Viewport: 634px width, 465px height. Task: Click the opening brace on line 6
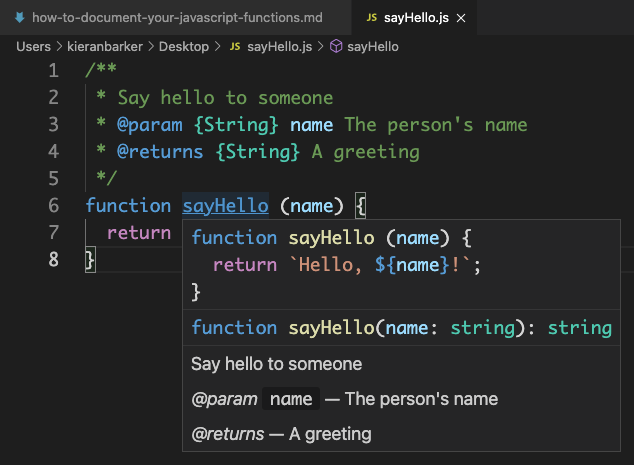pos(361,205)
